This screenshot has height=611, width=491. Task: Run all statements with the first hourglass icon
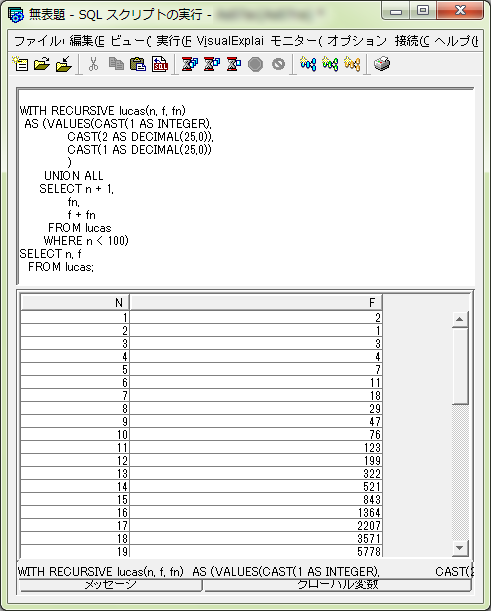pos(190,64)
